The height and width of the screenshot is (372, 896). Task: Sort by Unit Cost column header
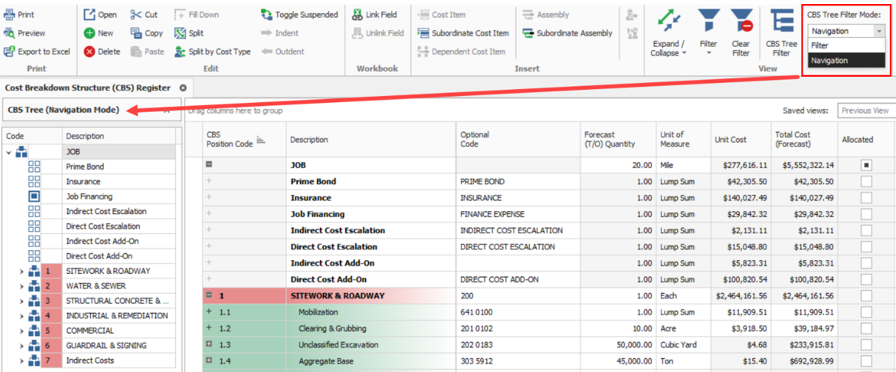[x=741, y=139]
